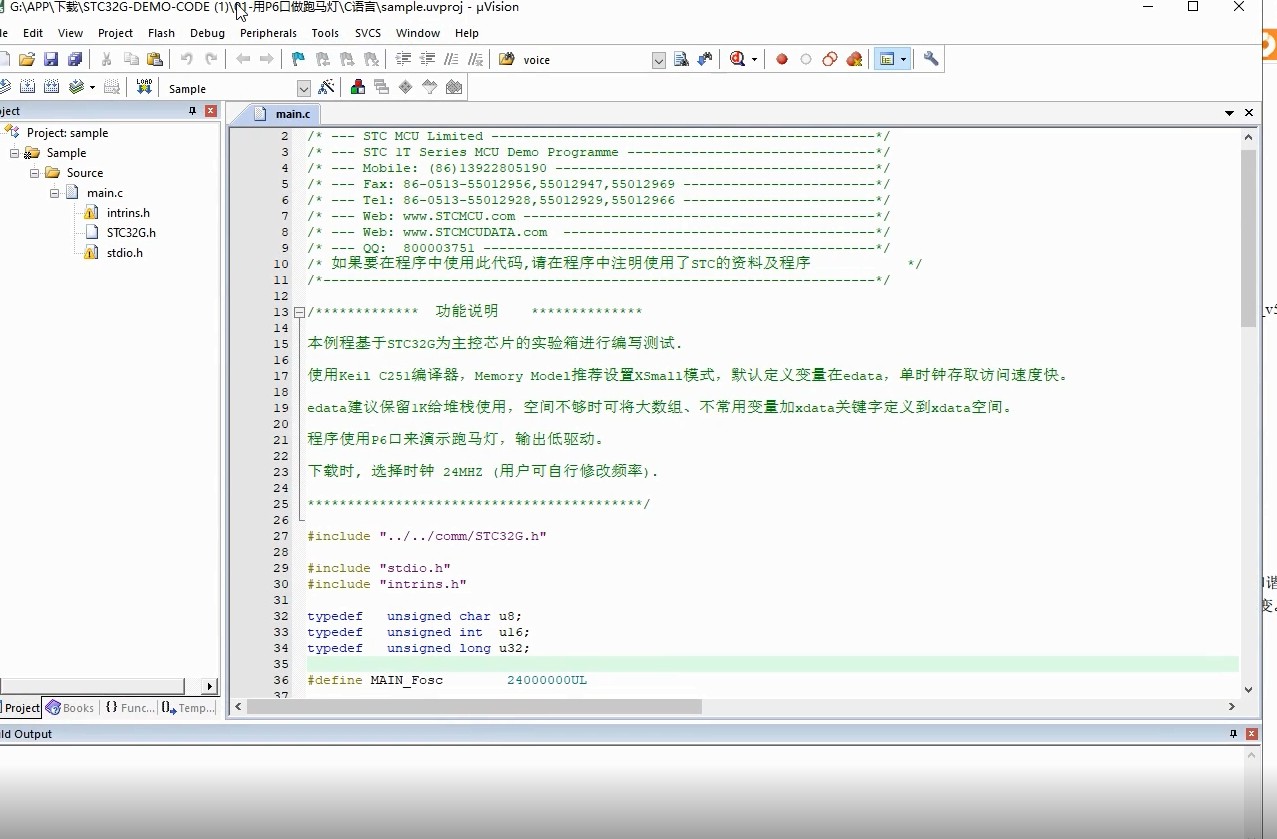Open the Flash menu
The image size is (1277, 839).
(161, 33)
